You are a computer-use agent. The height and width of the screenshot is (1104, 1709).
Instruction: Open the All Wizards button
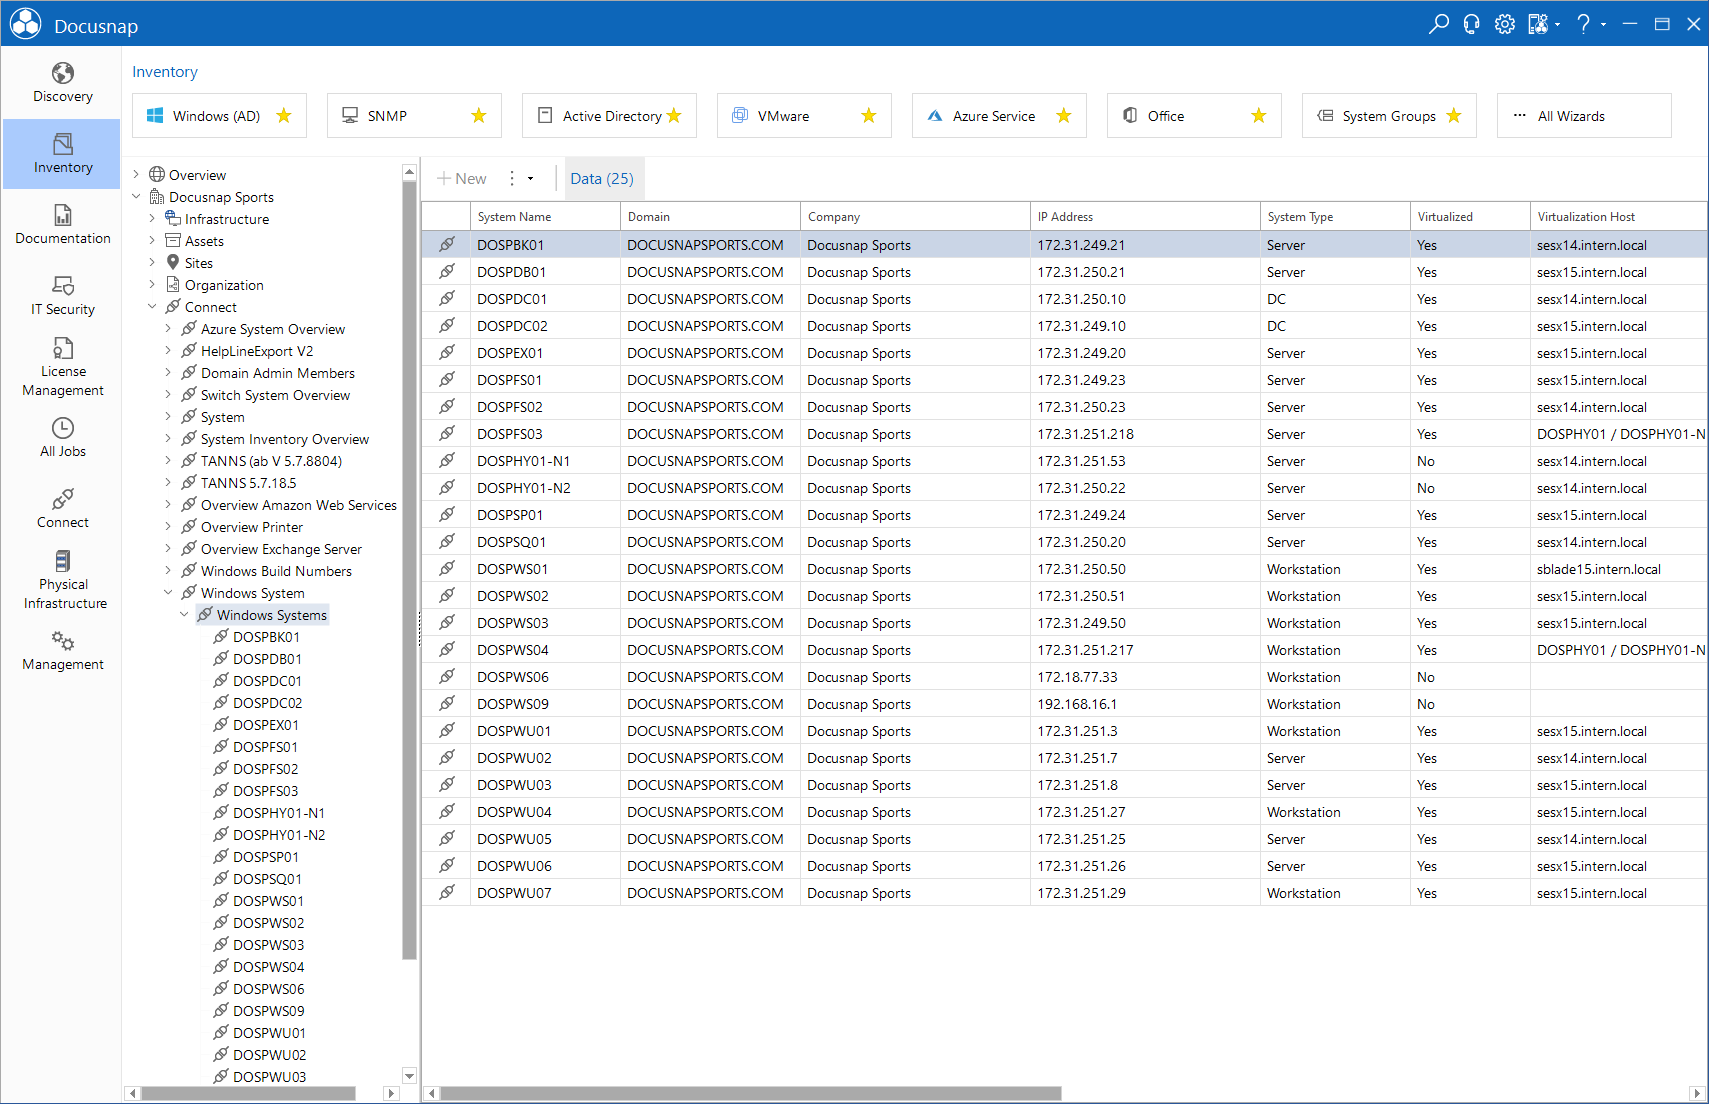point(1583,116)
